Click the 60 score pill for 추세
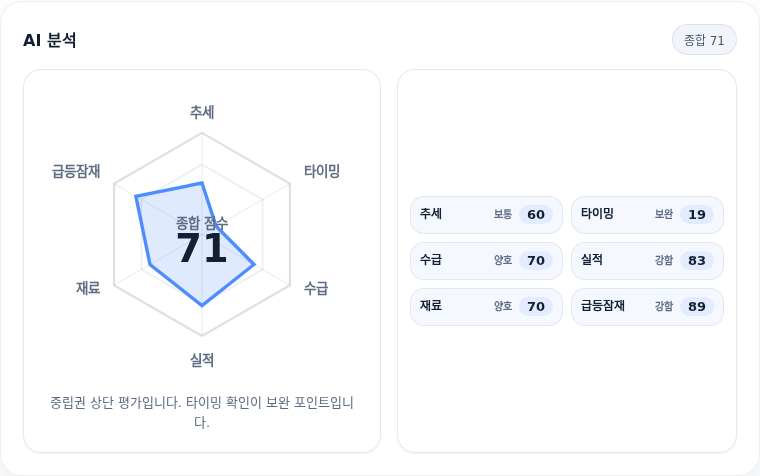Image resolution: width=760 pixels, height=476 pixels. [x=536, y=215]
